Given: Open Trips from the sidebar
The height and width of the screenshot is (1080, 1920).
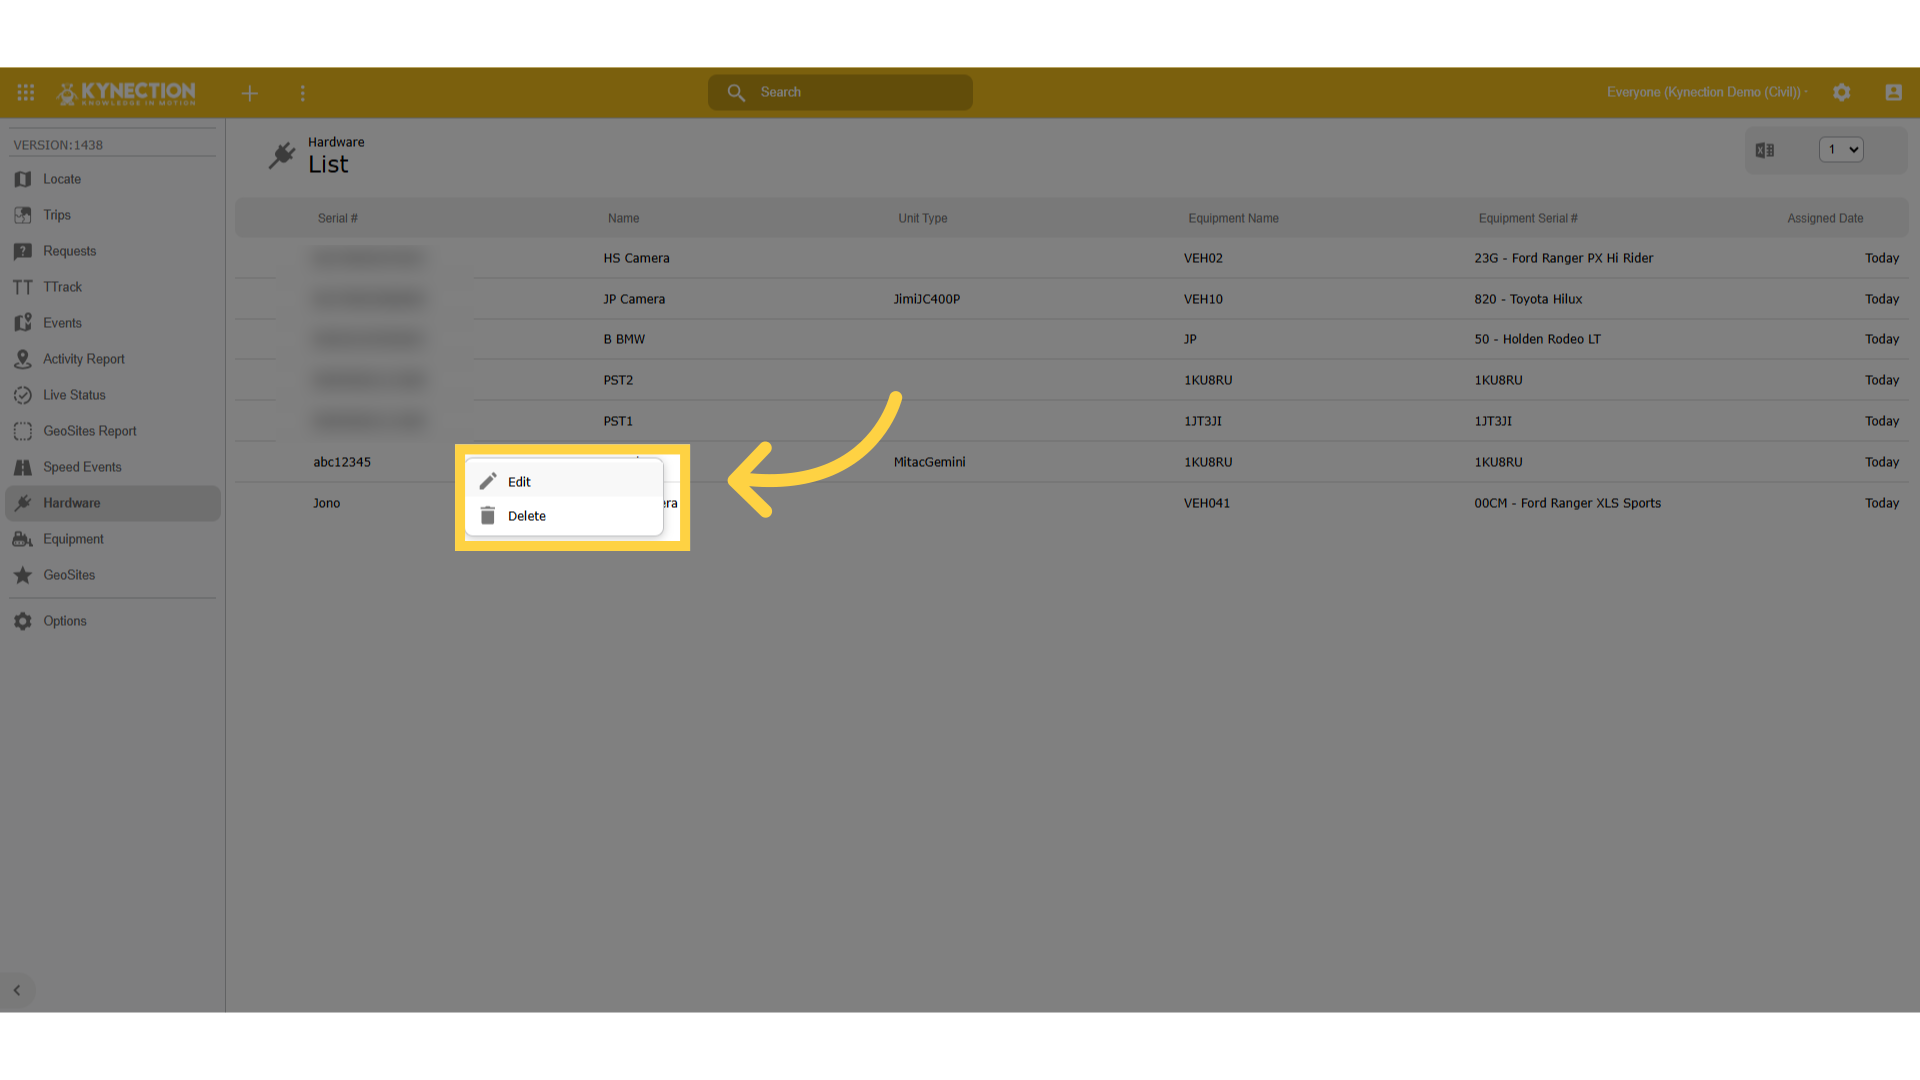Looking at the screenshot, I should [x=113, y=215].
